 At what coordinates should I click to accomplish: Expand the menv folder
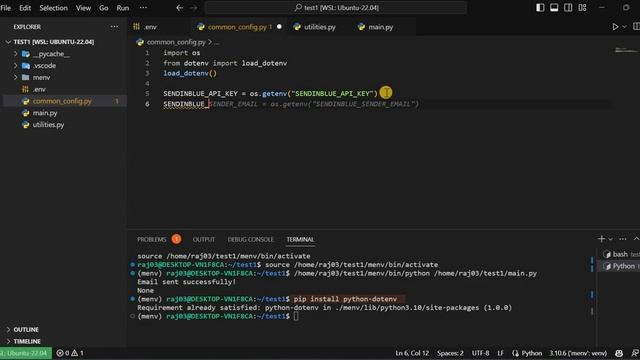[x=16, y=78]
